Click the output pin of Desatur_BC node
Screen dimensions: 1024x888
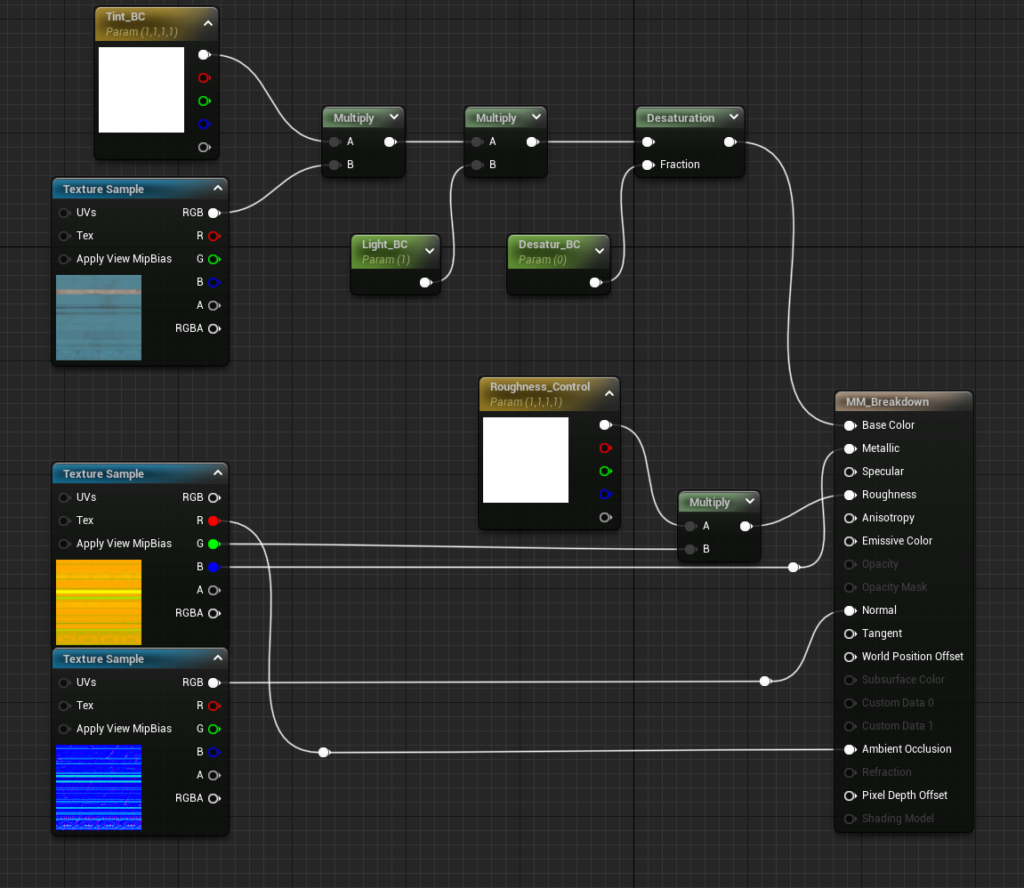coord(595,283)
